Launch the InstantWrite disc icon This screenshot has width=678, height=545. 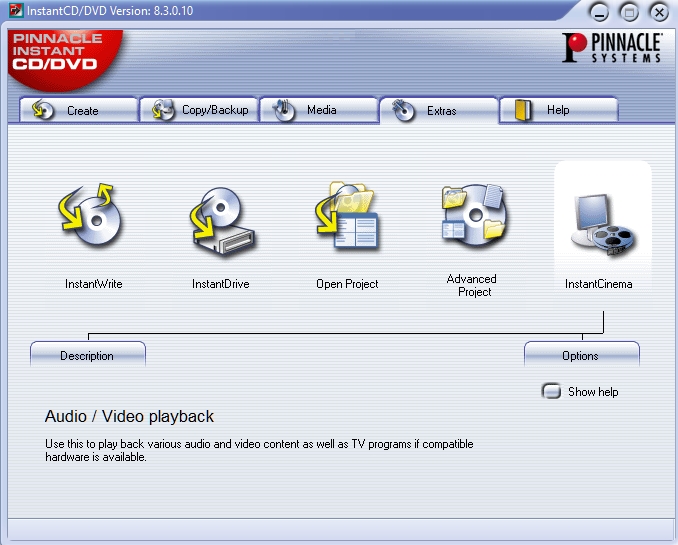91,215
